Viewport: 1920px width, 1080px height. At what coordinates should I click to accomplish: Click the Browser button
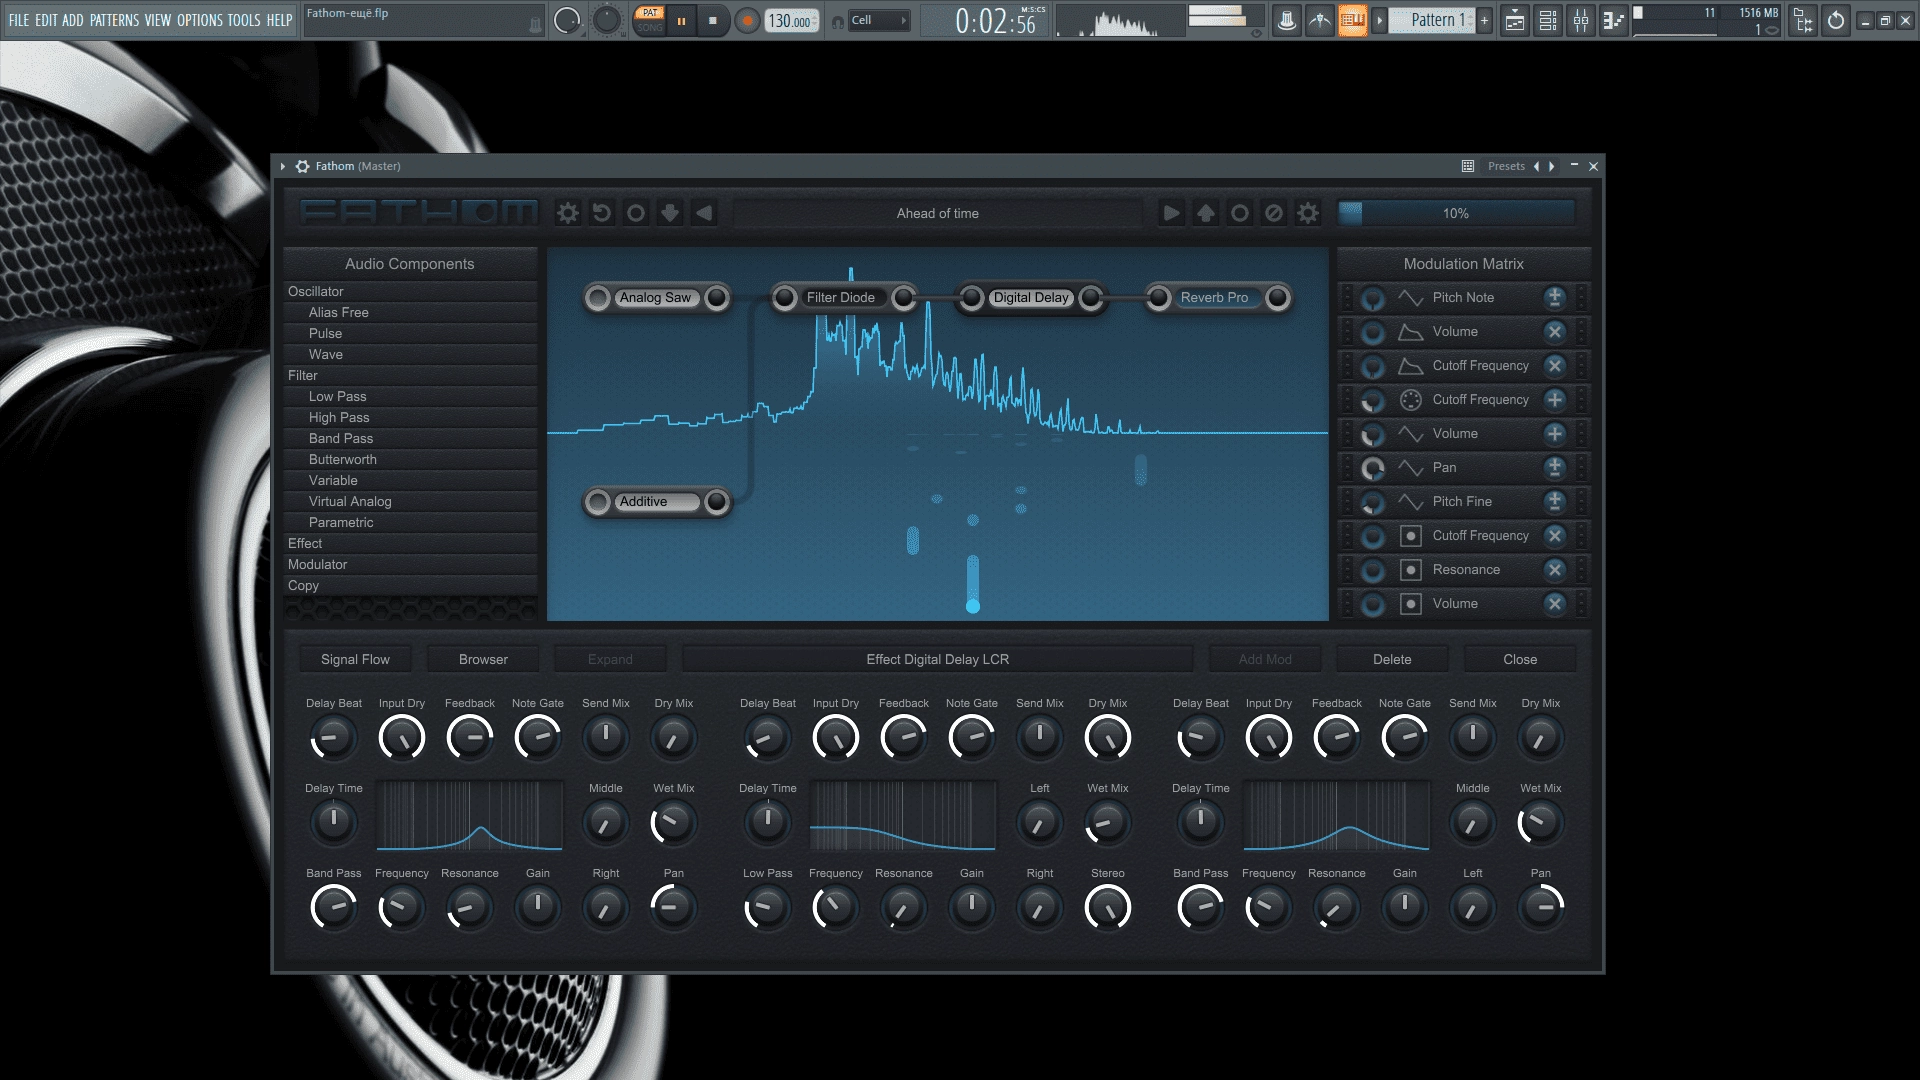[x=483, y=659]
